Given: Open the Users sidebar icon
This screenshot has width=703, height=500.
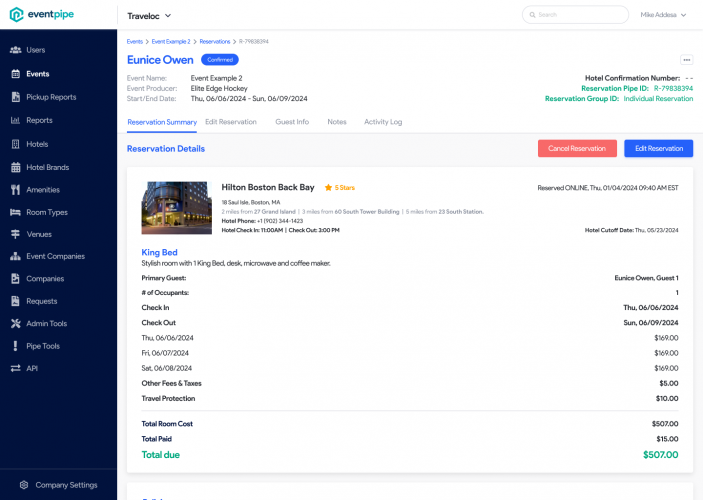Looking at the screenshot, I should point(16,50).
